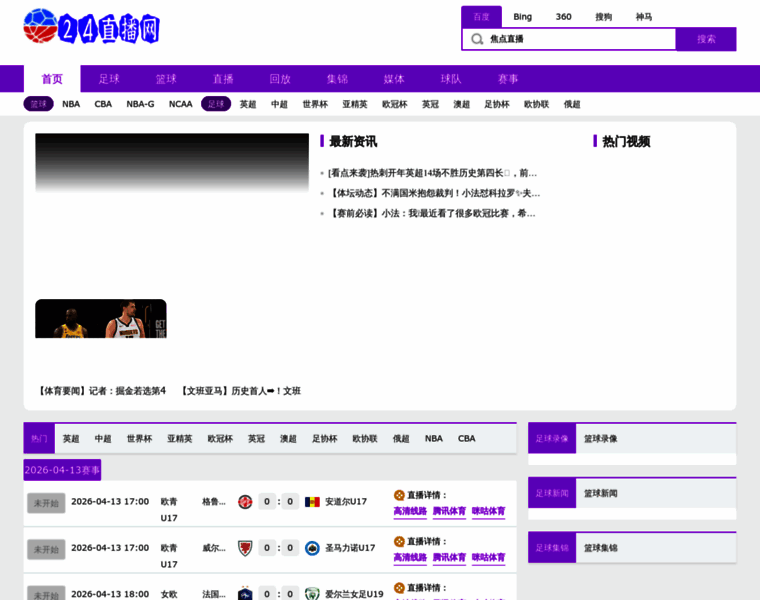This screenshot has width=760, height=600.
Task: Switch search engine to 搜狗
Action: pos(603,16)
